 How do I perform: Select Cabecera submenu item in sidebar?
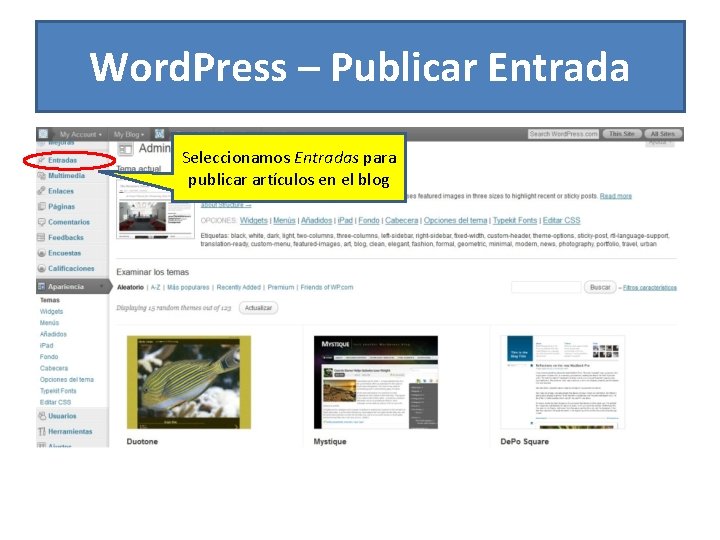54,368
